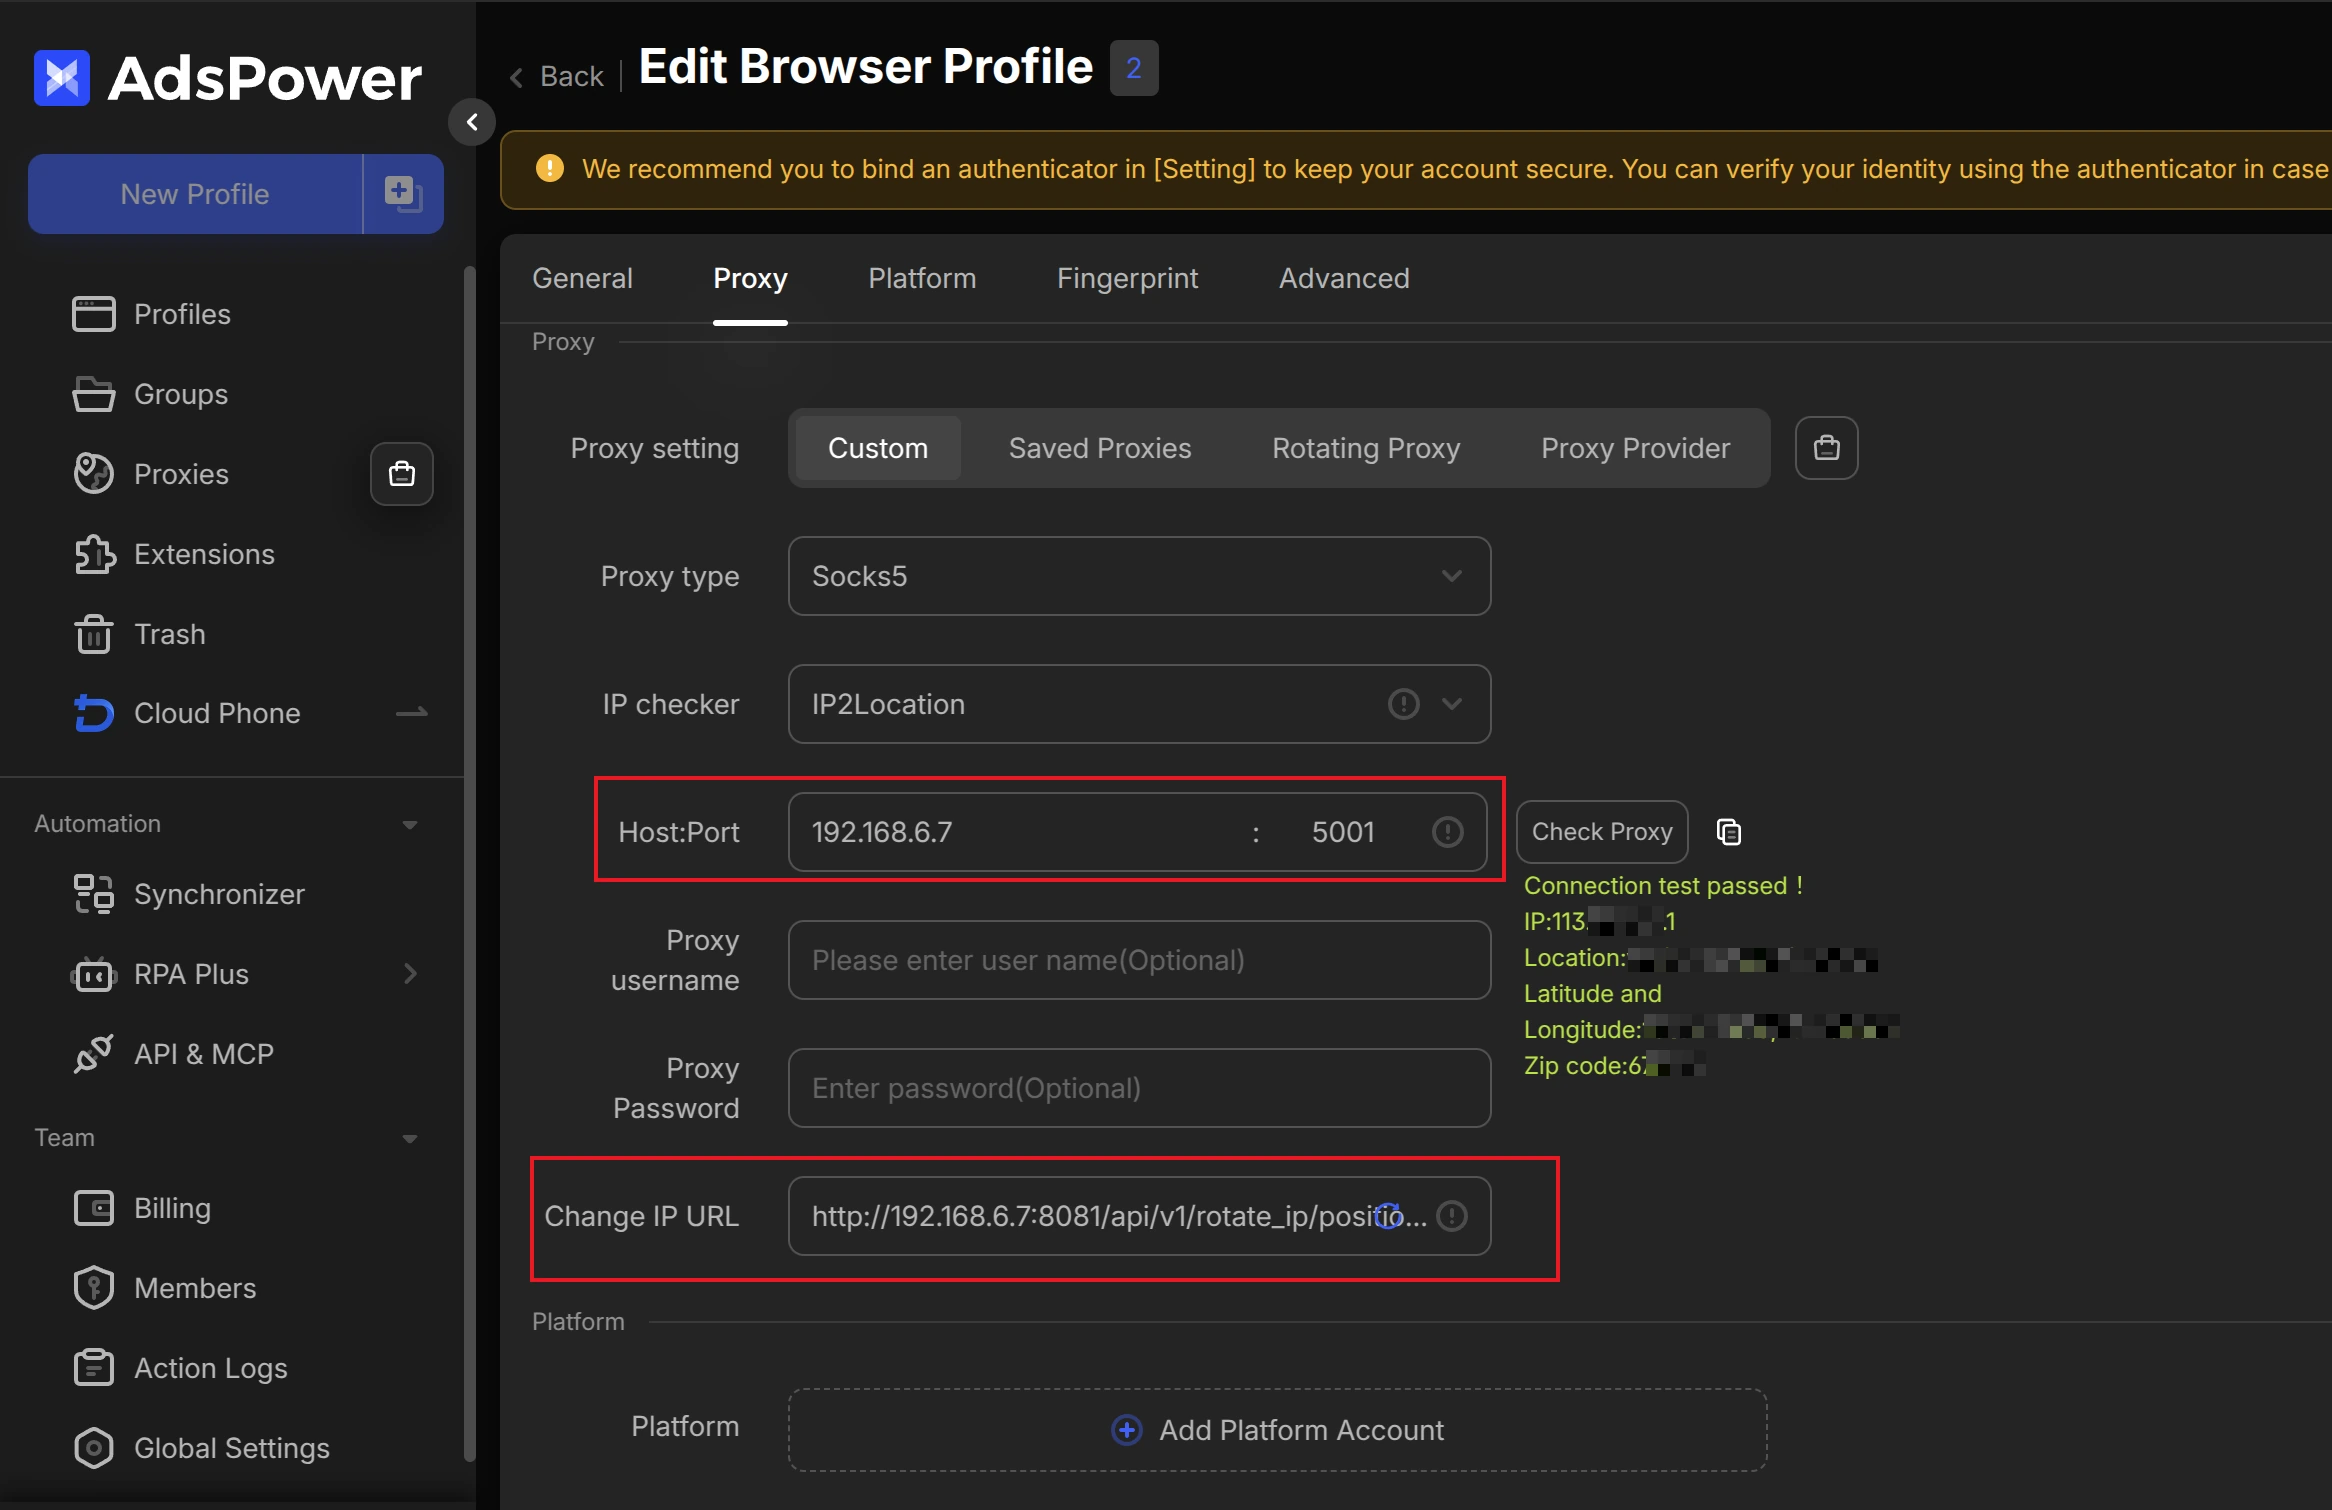Image resolution: width=2332 pixels, height=1510 pixels.
Task: Click the AdsPower logo icon
Action: pos(62,77)
